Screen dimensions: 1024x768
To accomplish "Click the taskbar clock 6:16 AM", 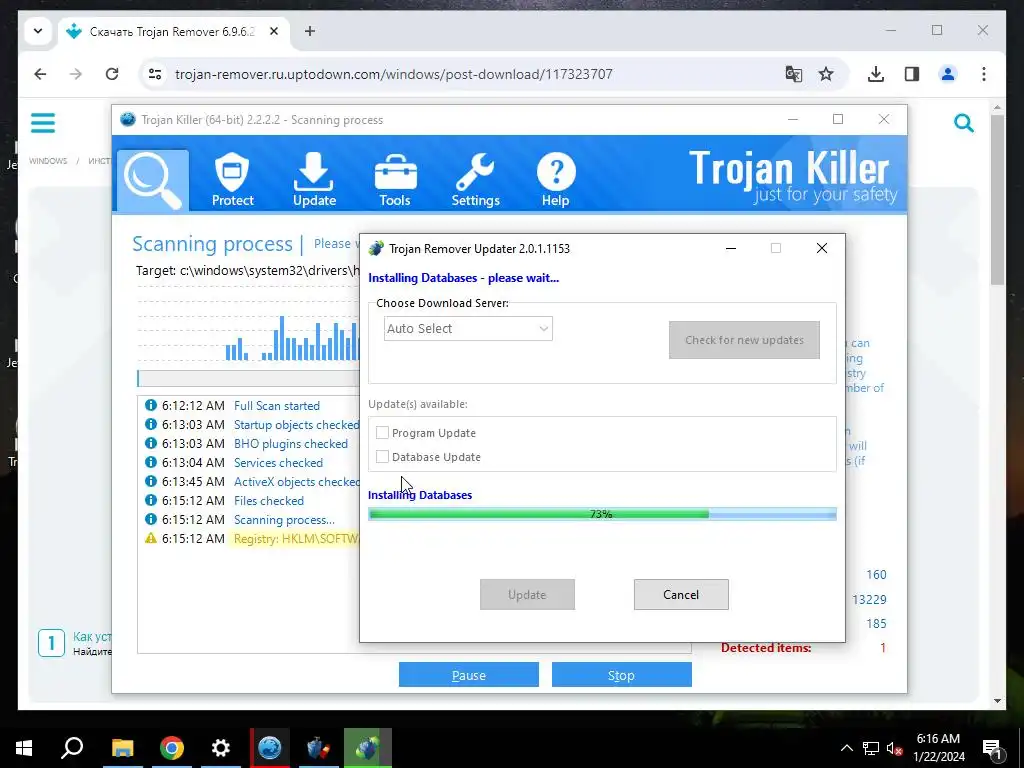I will click(938, 739).
